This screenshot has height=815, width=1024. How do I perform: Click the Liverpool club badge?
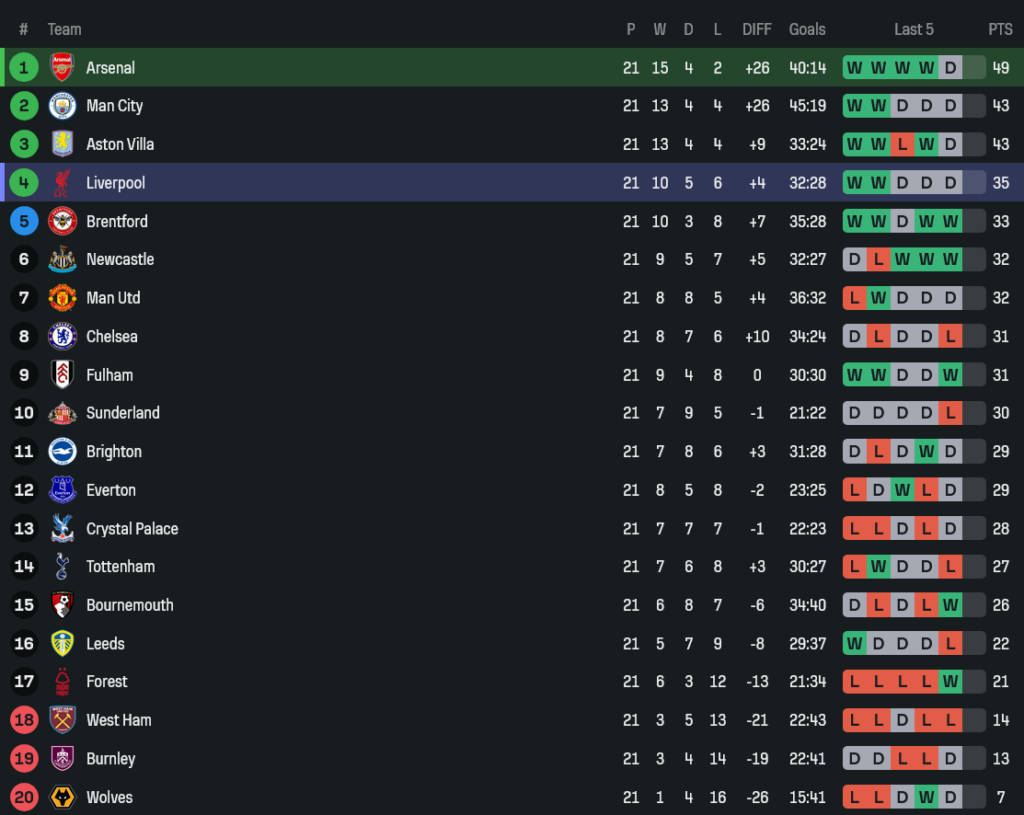(x=62, y=183)
